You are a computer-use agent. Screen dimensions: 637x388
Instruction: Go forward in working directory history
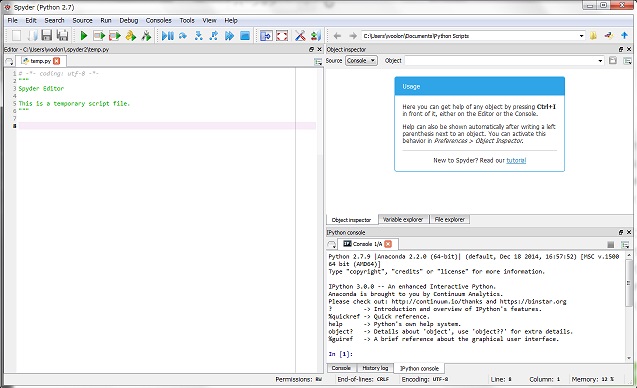pyautogui.click(x=353, y=36)
